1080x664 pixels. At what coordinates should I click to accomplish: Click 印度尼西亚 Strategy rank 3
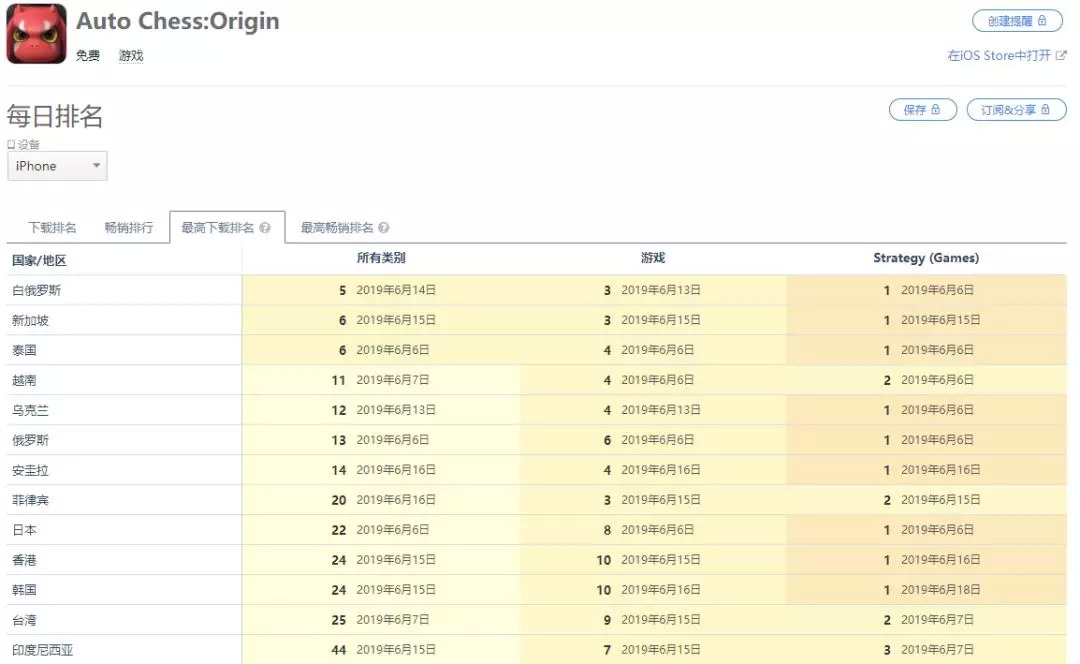pos(887,650)
